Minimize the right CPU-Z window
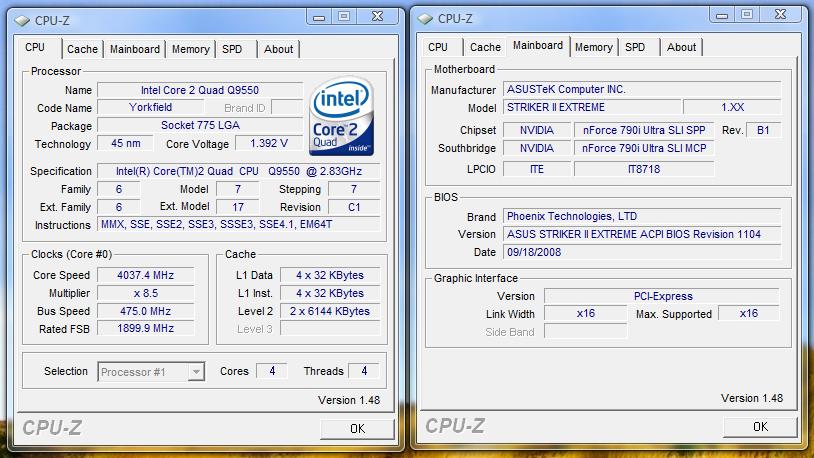The width and height of the screenshot is (814, 458). pos(722,15)
